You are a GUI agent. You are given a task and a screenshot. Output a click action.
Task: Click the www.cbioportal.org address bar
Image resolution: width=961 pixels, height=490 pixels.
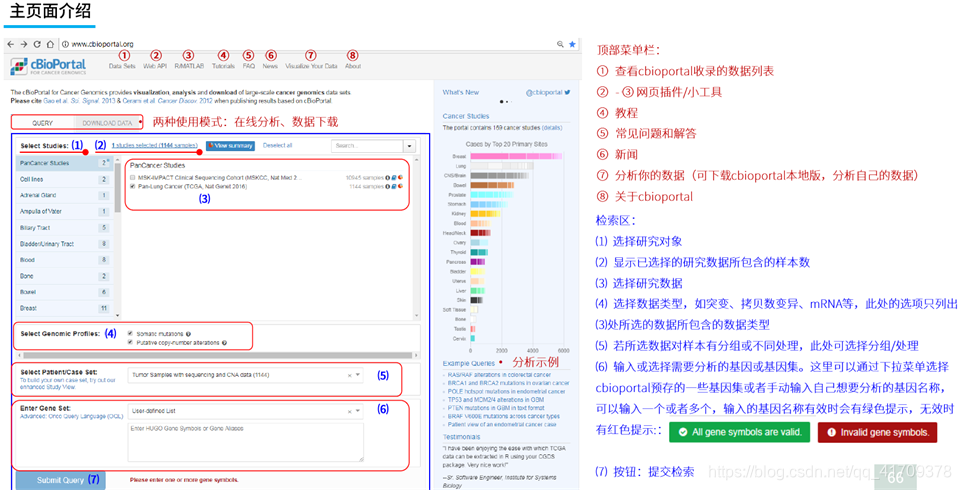(x=102, y=44)
